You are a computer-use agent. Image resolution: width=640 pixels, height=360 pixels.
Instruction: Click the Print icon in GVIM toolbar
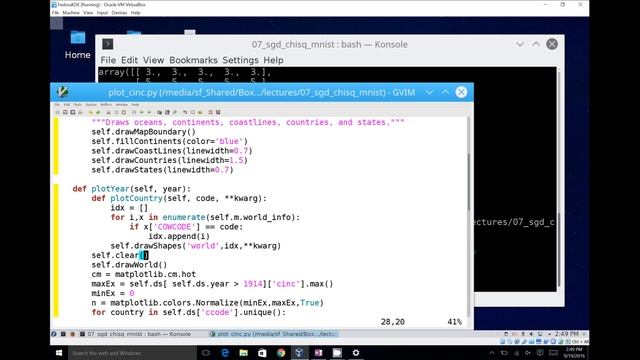80,112
